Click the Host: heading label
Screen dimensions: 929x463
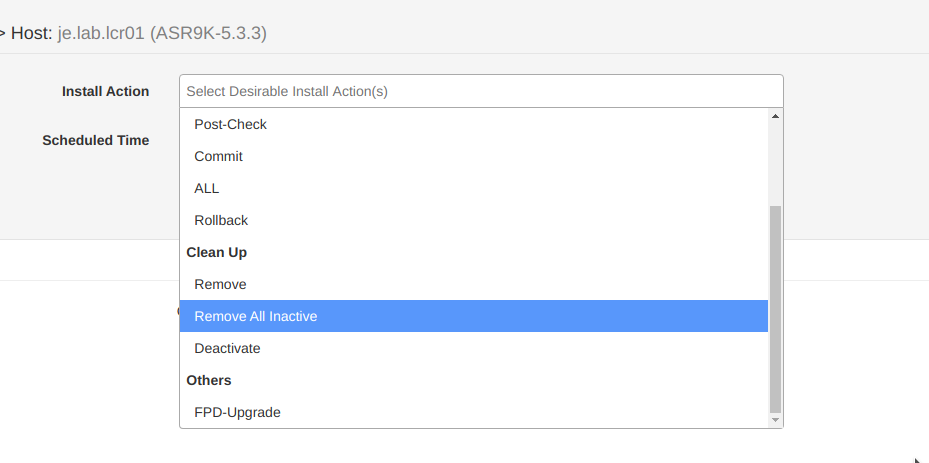(x=30, y=33)
